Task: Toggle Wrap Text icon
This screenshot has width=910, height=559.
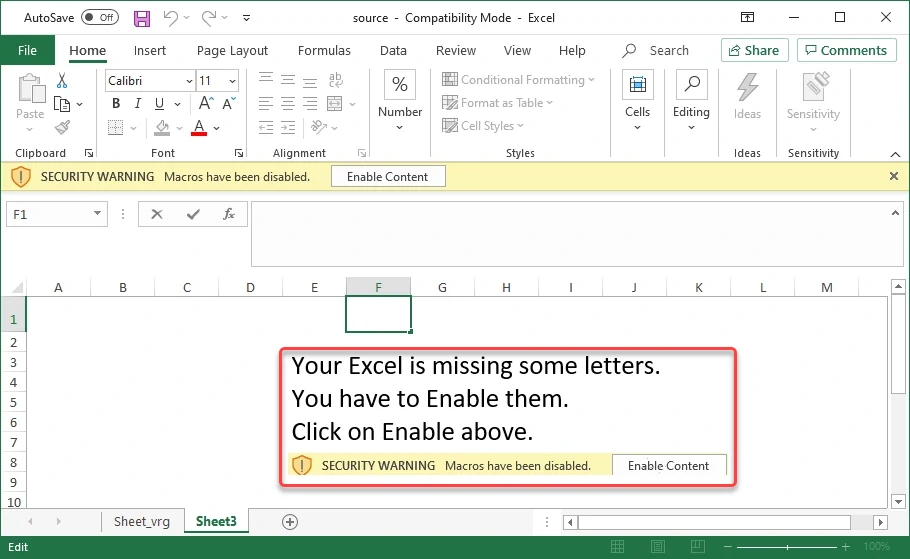Action: pyautogui.click(x=335, y=80)
